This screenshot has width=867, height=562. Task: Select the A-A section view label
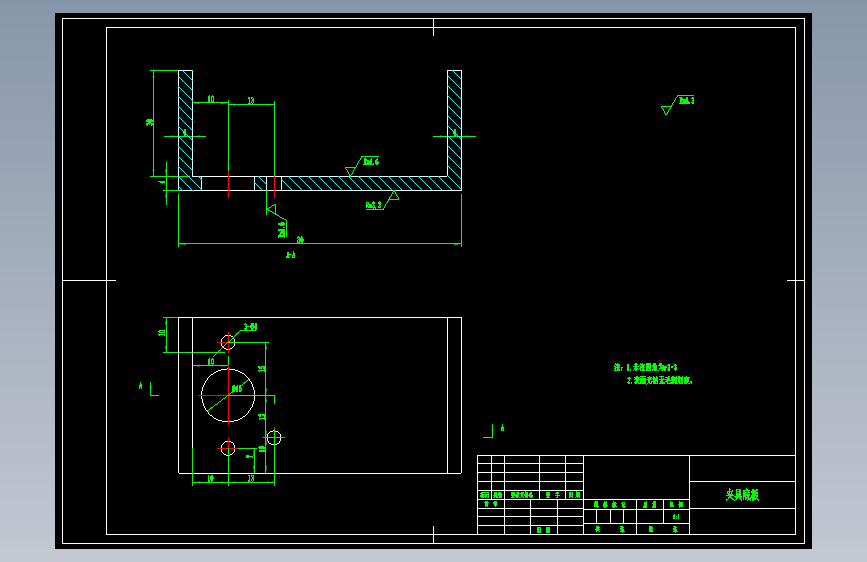pos(290,255)
